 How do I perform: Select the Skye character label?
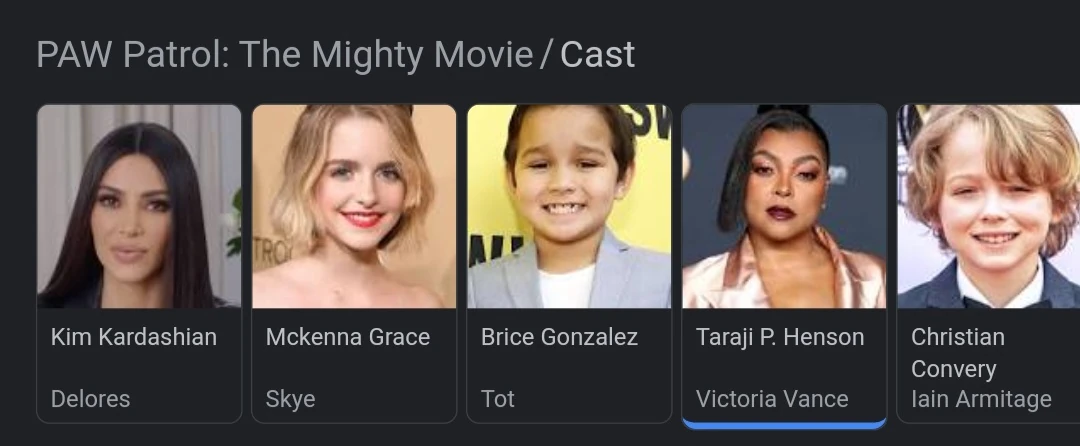click(290, 399)
